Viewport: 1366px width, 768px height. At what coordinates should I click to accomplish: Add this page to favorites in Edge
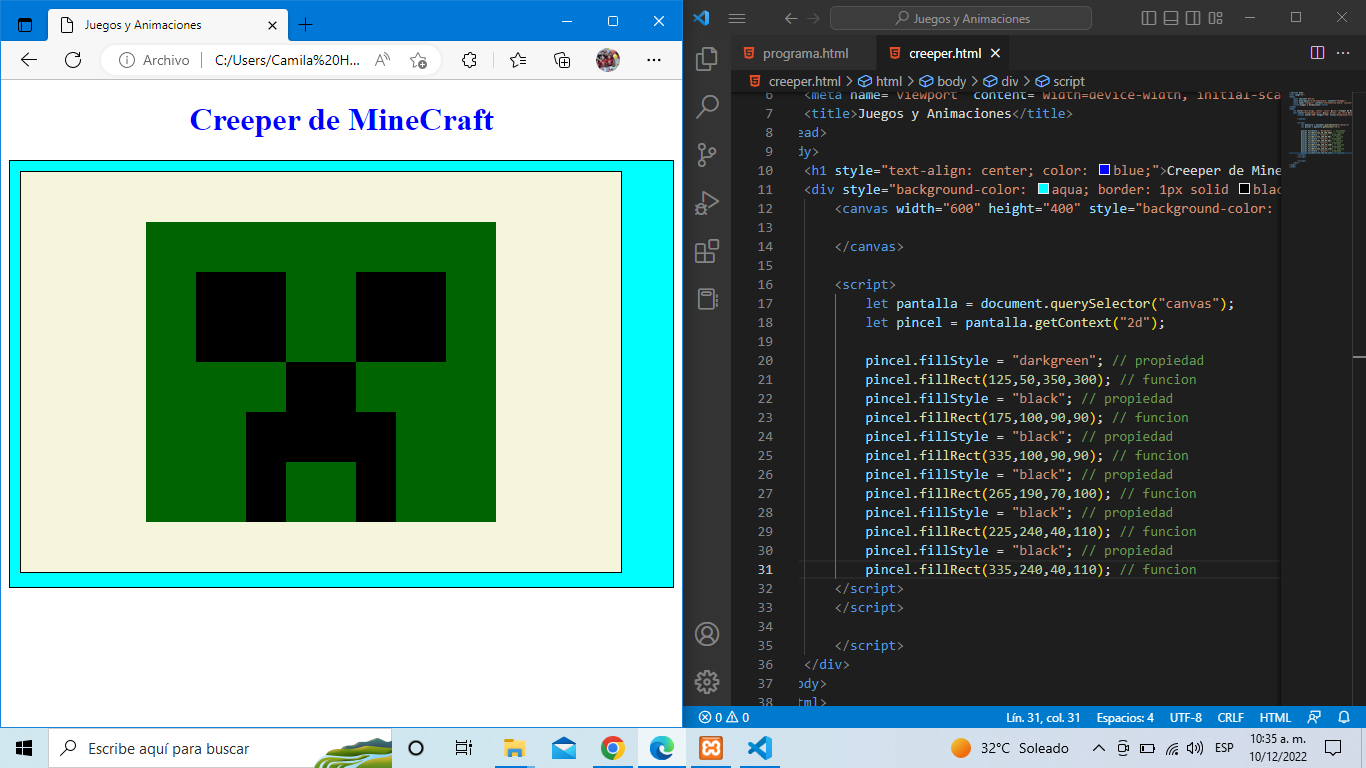[x=418, y=60]
